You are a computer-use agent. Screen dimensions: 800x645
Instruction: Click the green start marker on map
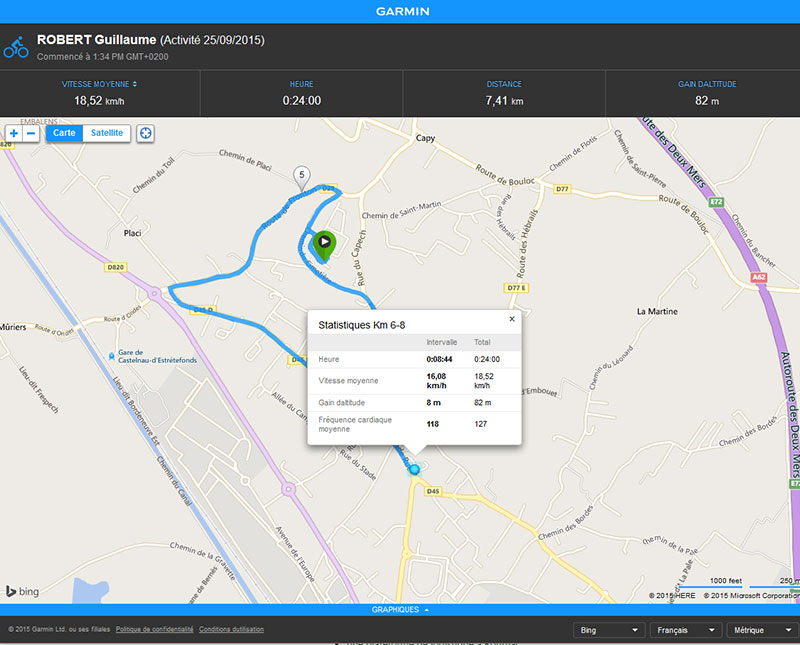coord(324,245)
